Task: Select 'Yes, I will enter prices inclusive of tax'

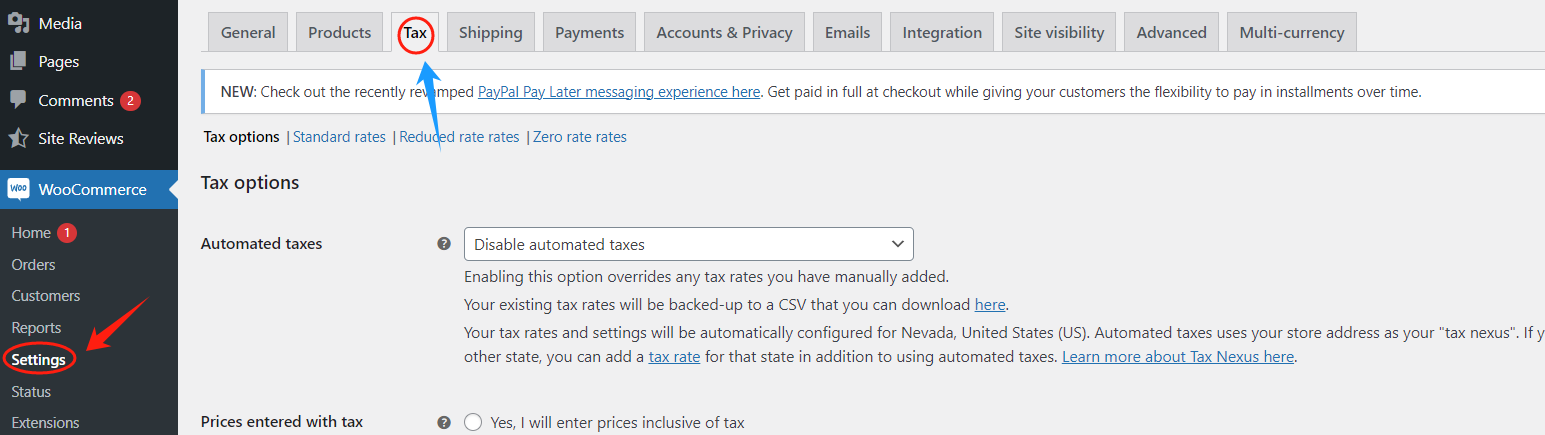Action: (x=473, y=423)
